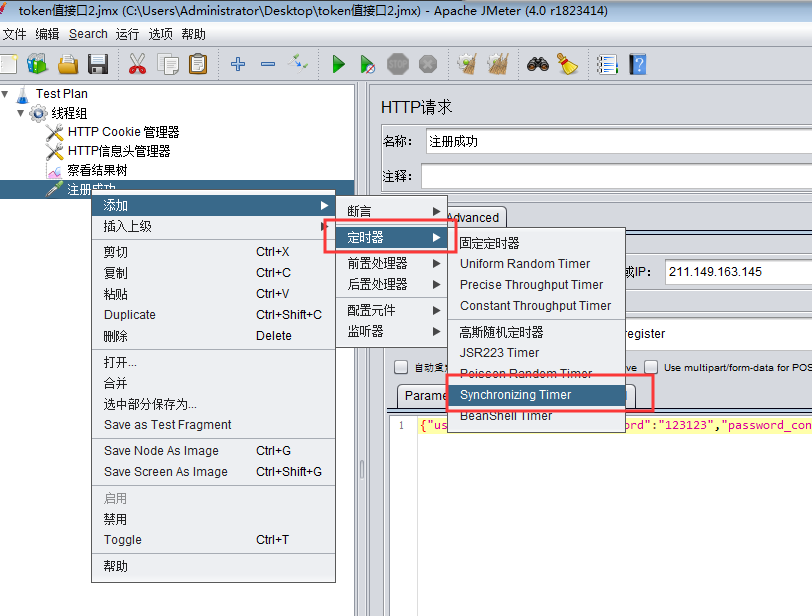Choose Precise Throughput Timer
The image size is (812, 616).
point(536,285)
